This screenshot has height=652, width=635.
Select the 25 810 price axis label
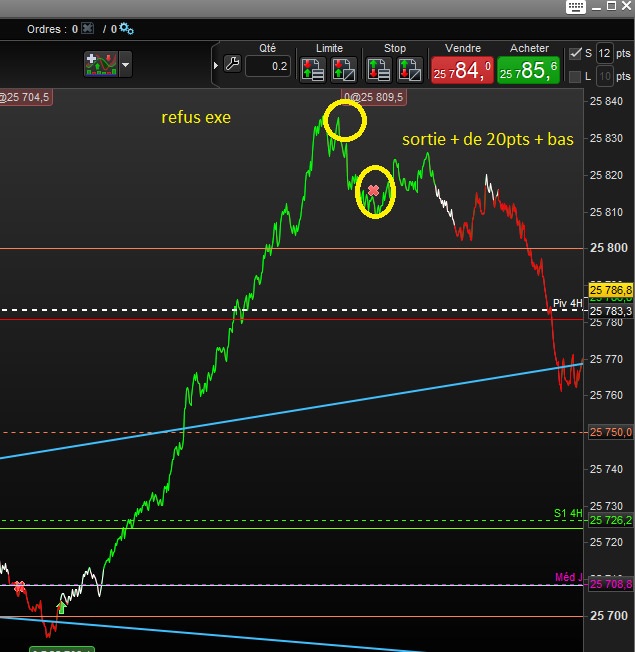(606, 212)
